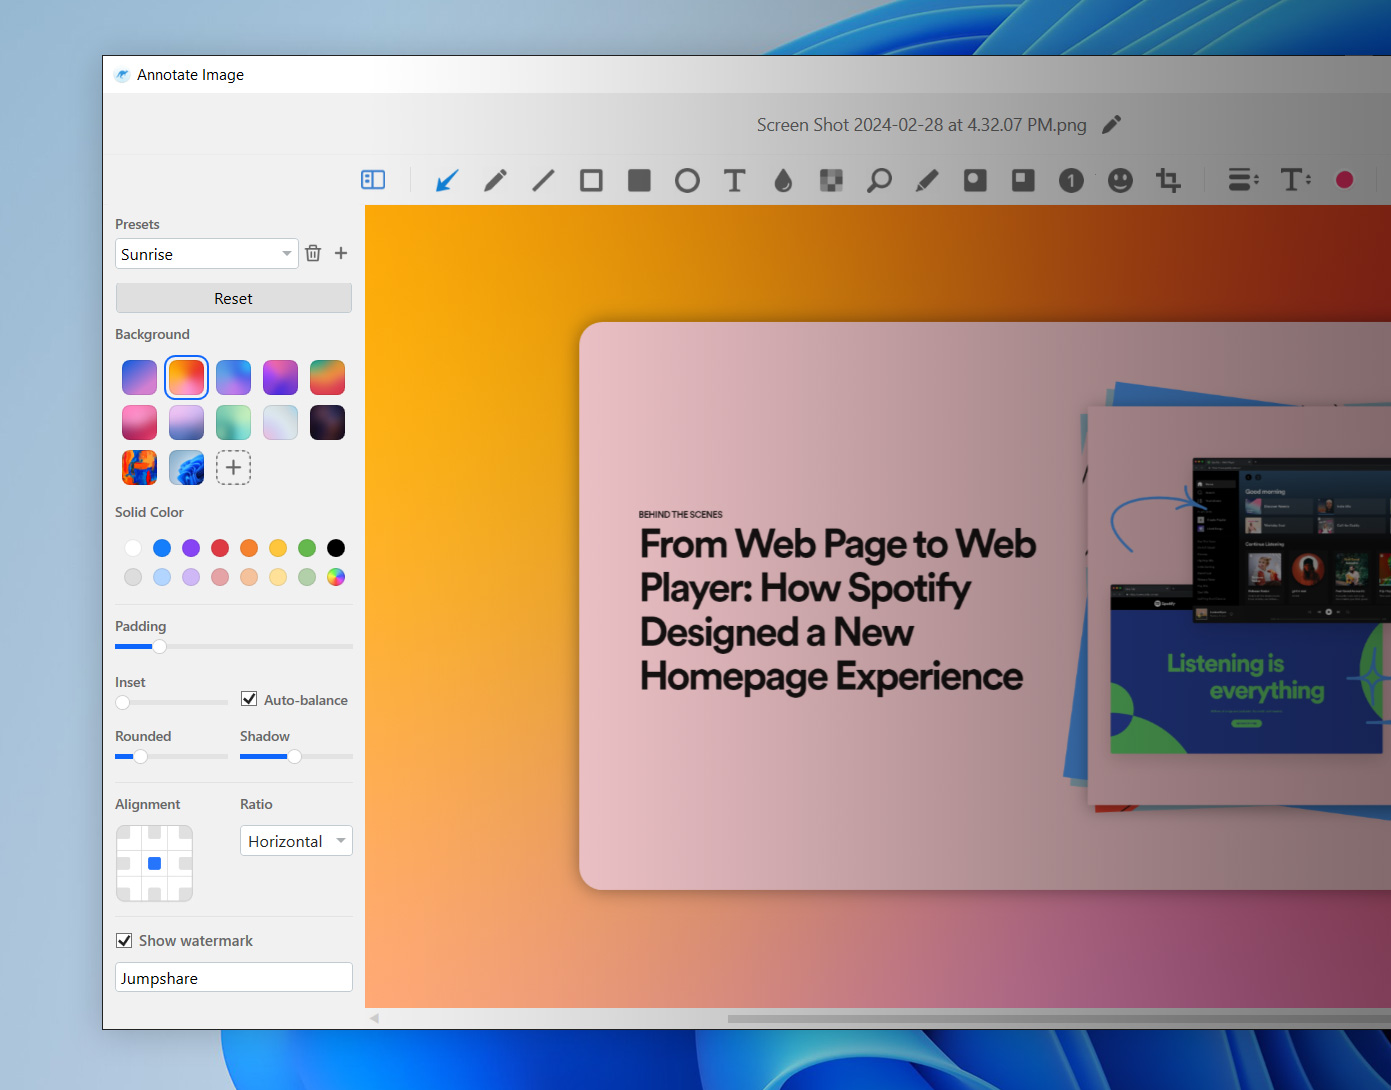This screenshot has height=1090, width=1391.
Task: Open the line thickness options menu
Action: click(1242, 181)
